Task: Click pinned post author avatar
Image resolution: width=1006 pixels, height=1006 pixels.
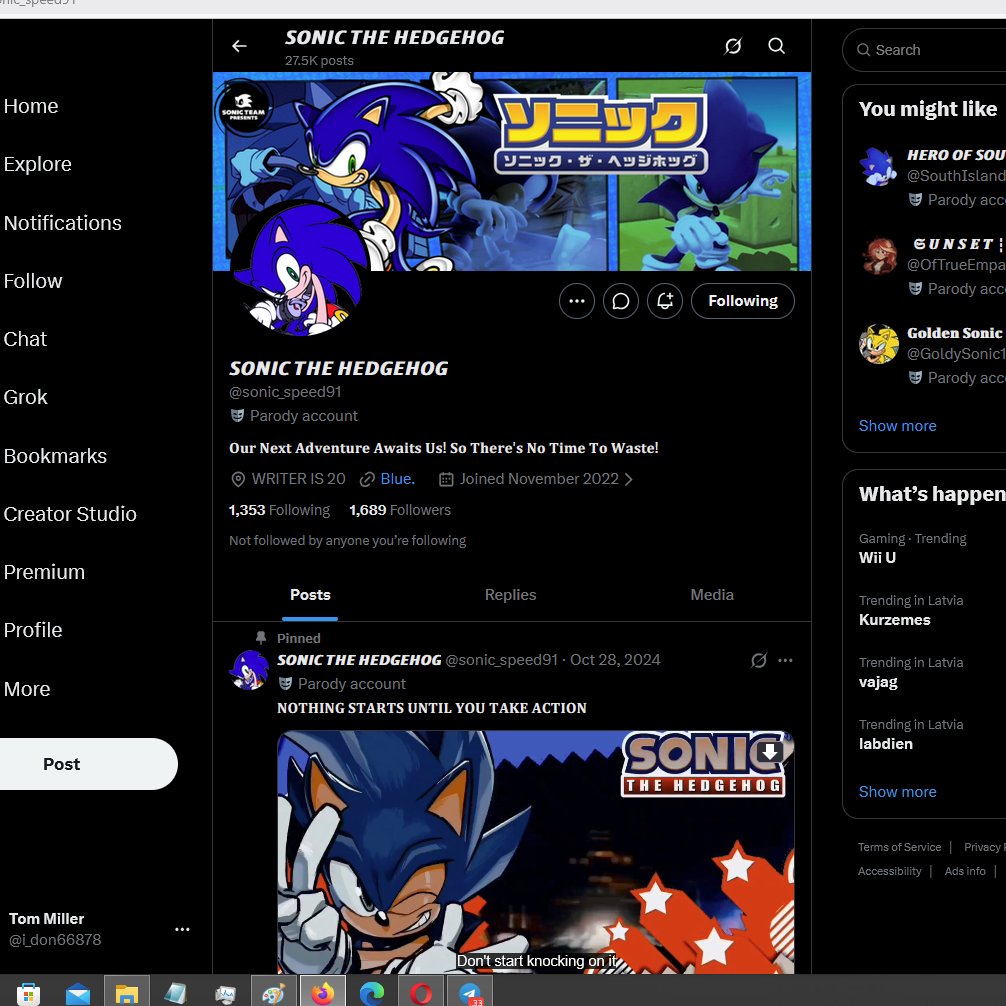Action: point(249,670)
